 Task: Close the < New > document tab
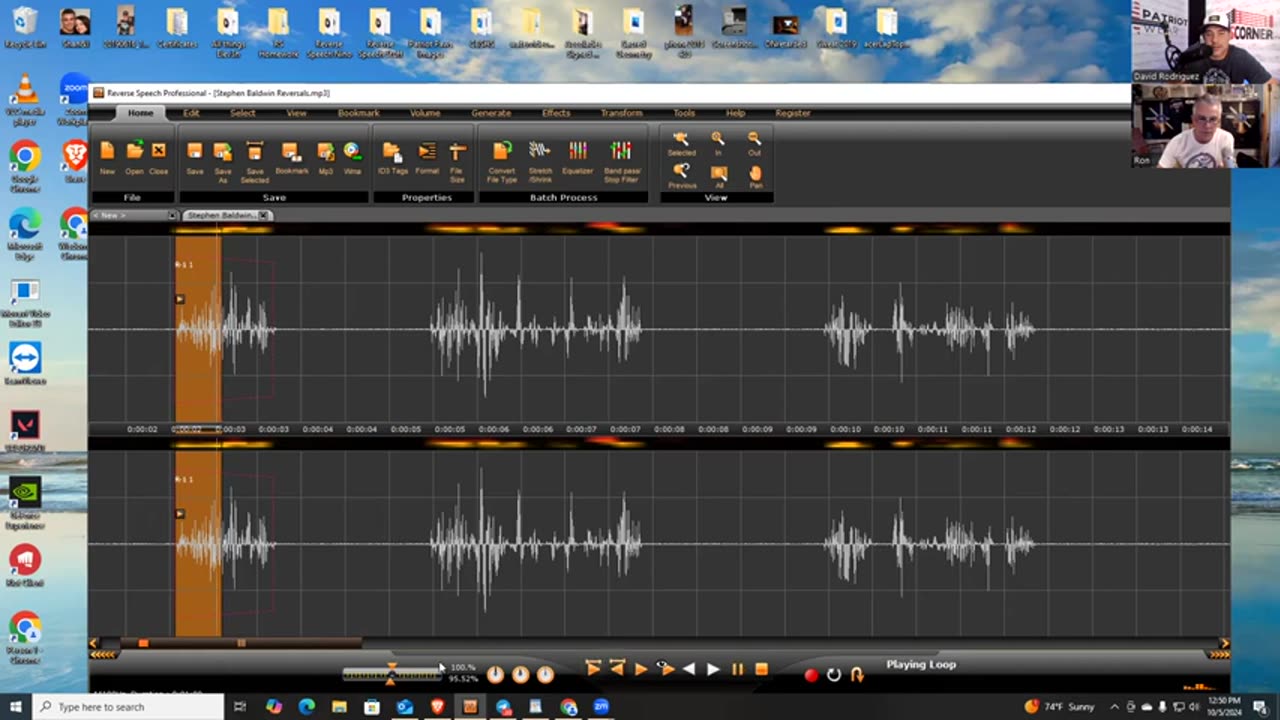[x=172, y=215]
